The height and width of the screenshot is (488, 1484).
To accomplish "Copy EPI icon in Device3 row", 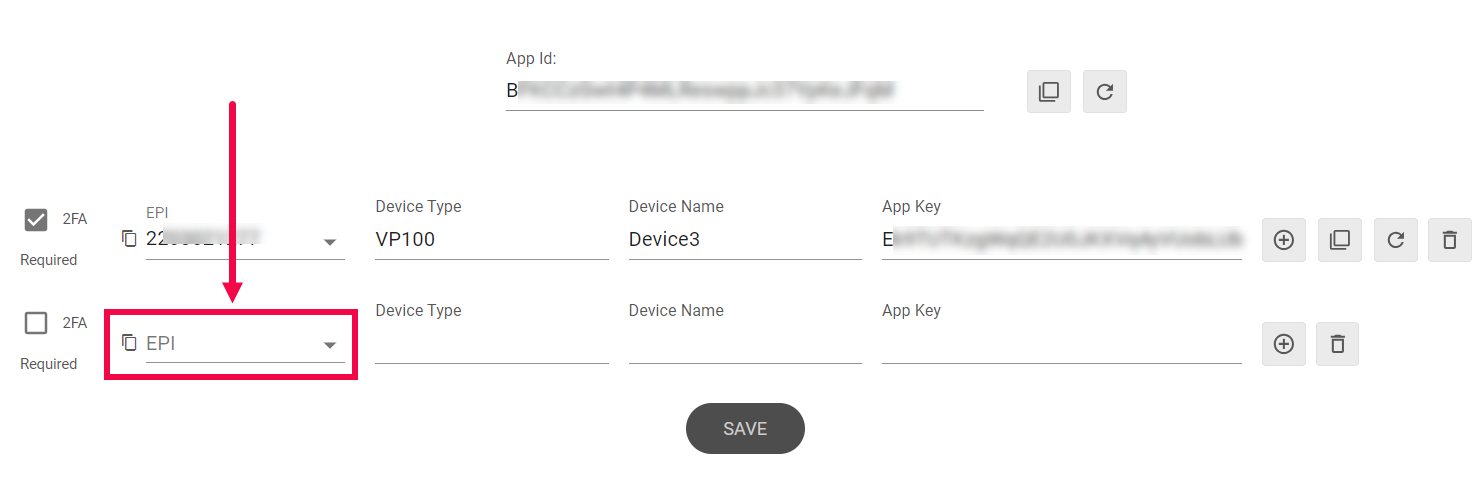I will coord(129,238).
